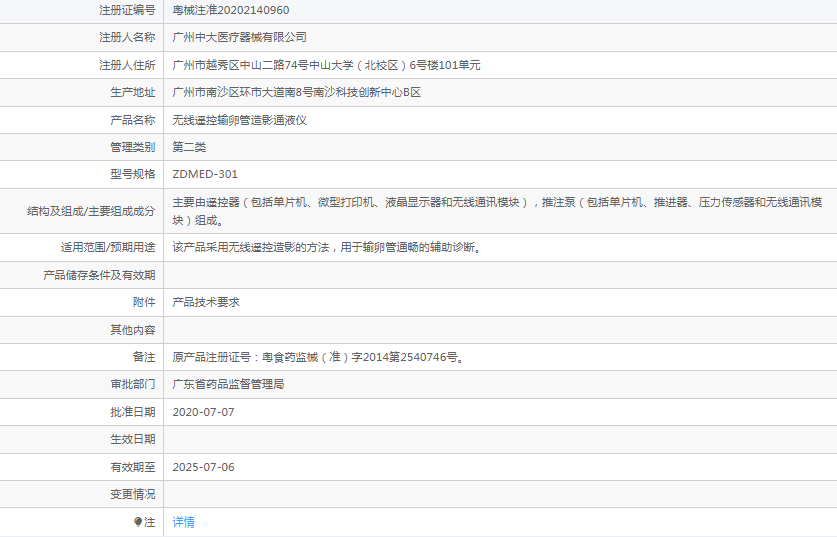Click the 备注 row label

point(144,357)
